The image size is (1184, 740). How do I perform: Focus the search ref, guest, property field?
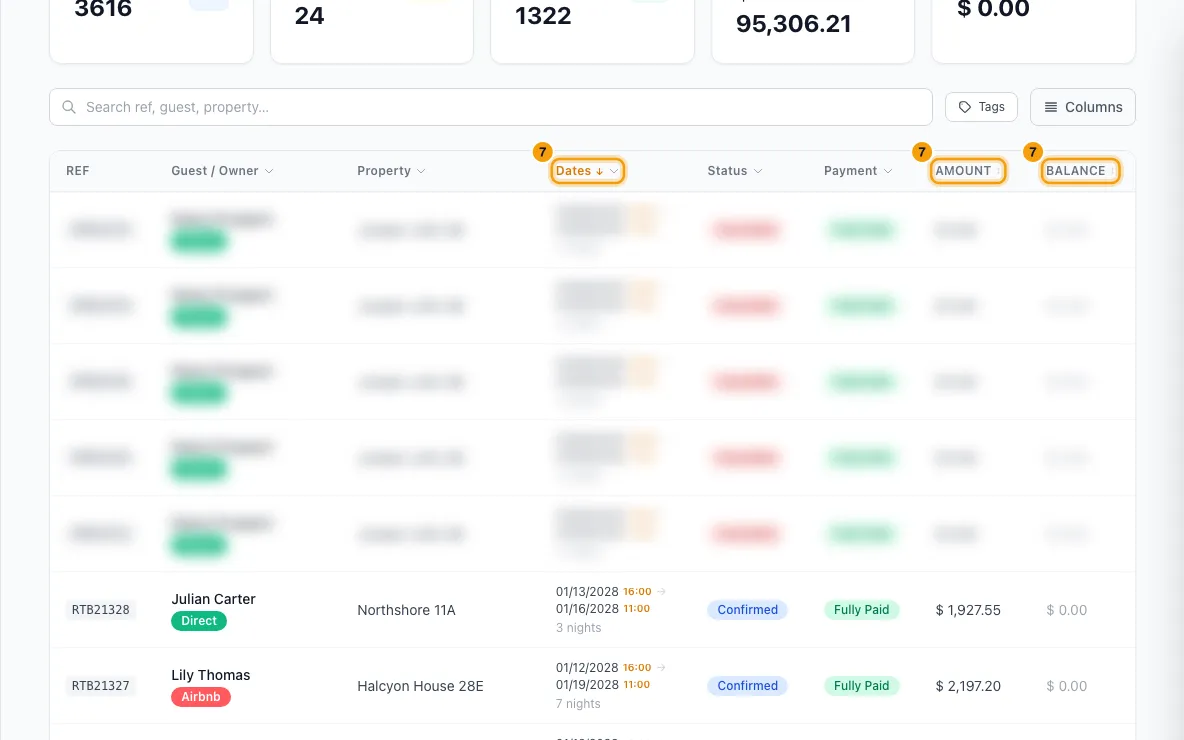tap(491, 107)
